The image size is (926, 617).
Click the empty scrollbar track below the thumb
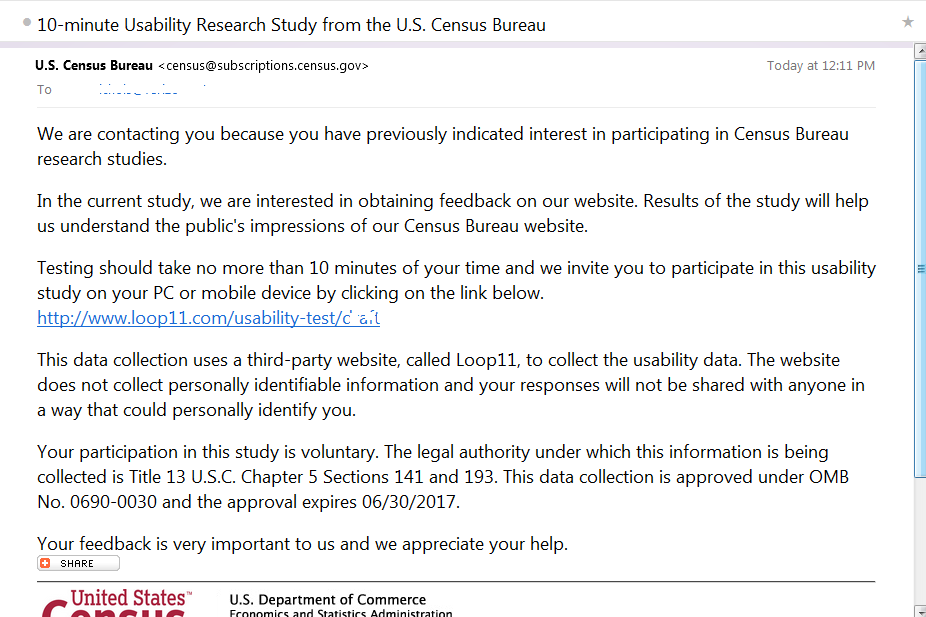pyautogui.click(x=920, y=540)
